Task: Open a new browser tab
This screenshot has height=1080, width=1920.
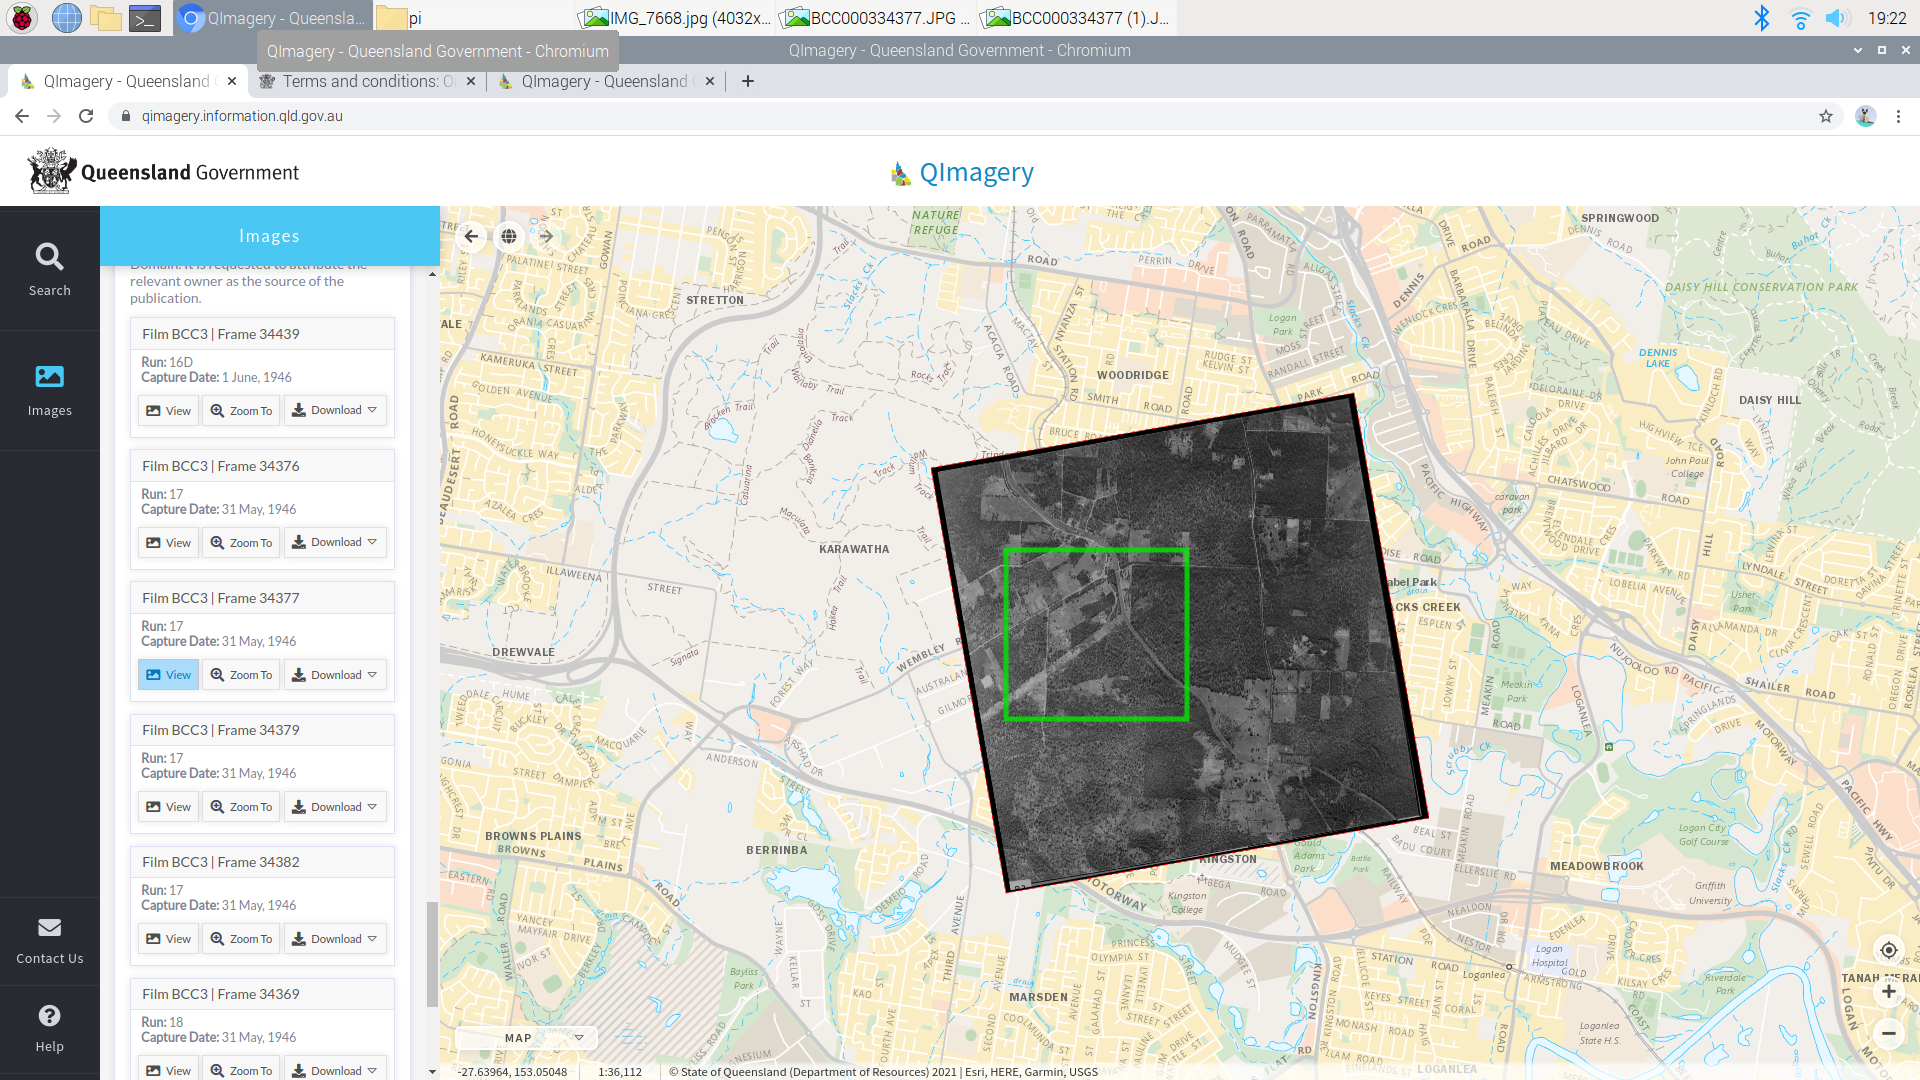Action: 748,82
